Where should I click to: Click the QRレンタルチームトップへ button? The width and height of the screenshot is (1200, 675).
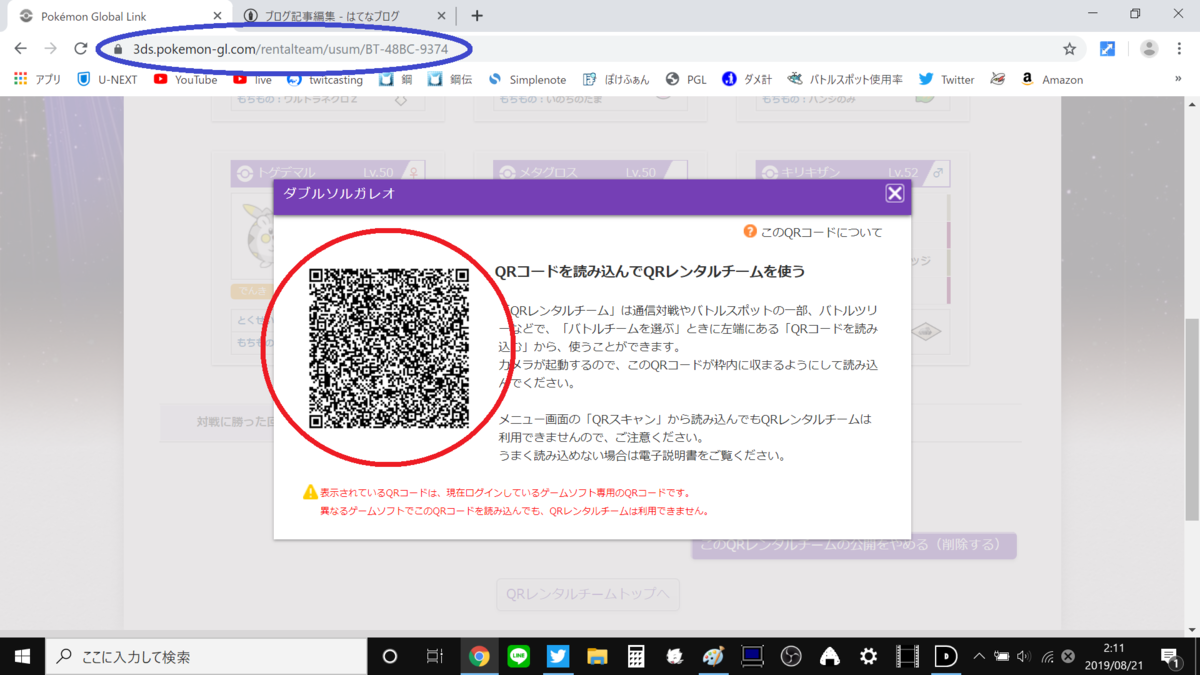pyautogui.click(x=588, y=594)
